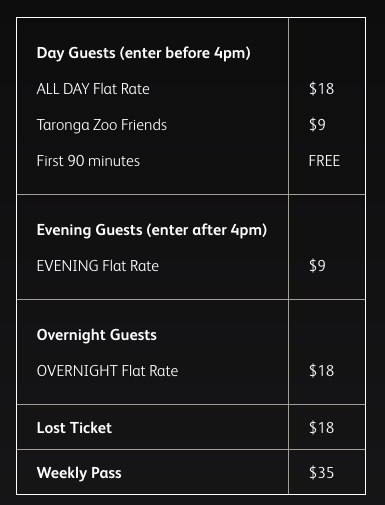The height and width of the screenshot is (505, 385).
Task: Click the Evening Guests (enter after 4pm) heading
Action: click(152, 230)
